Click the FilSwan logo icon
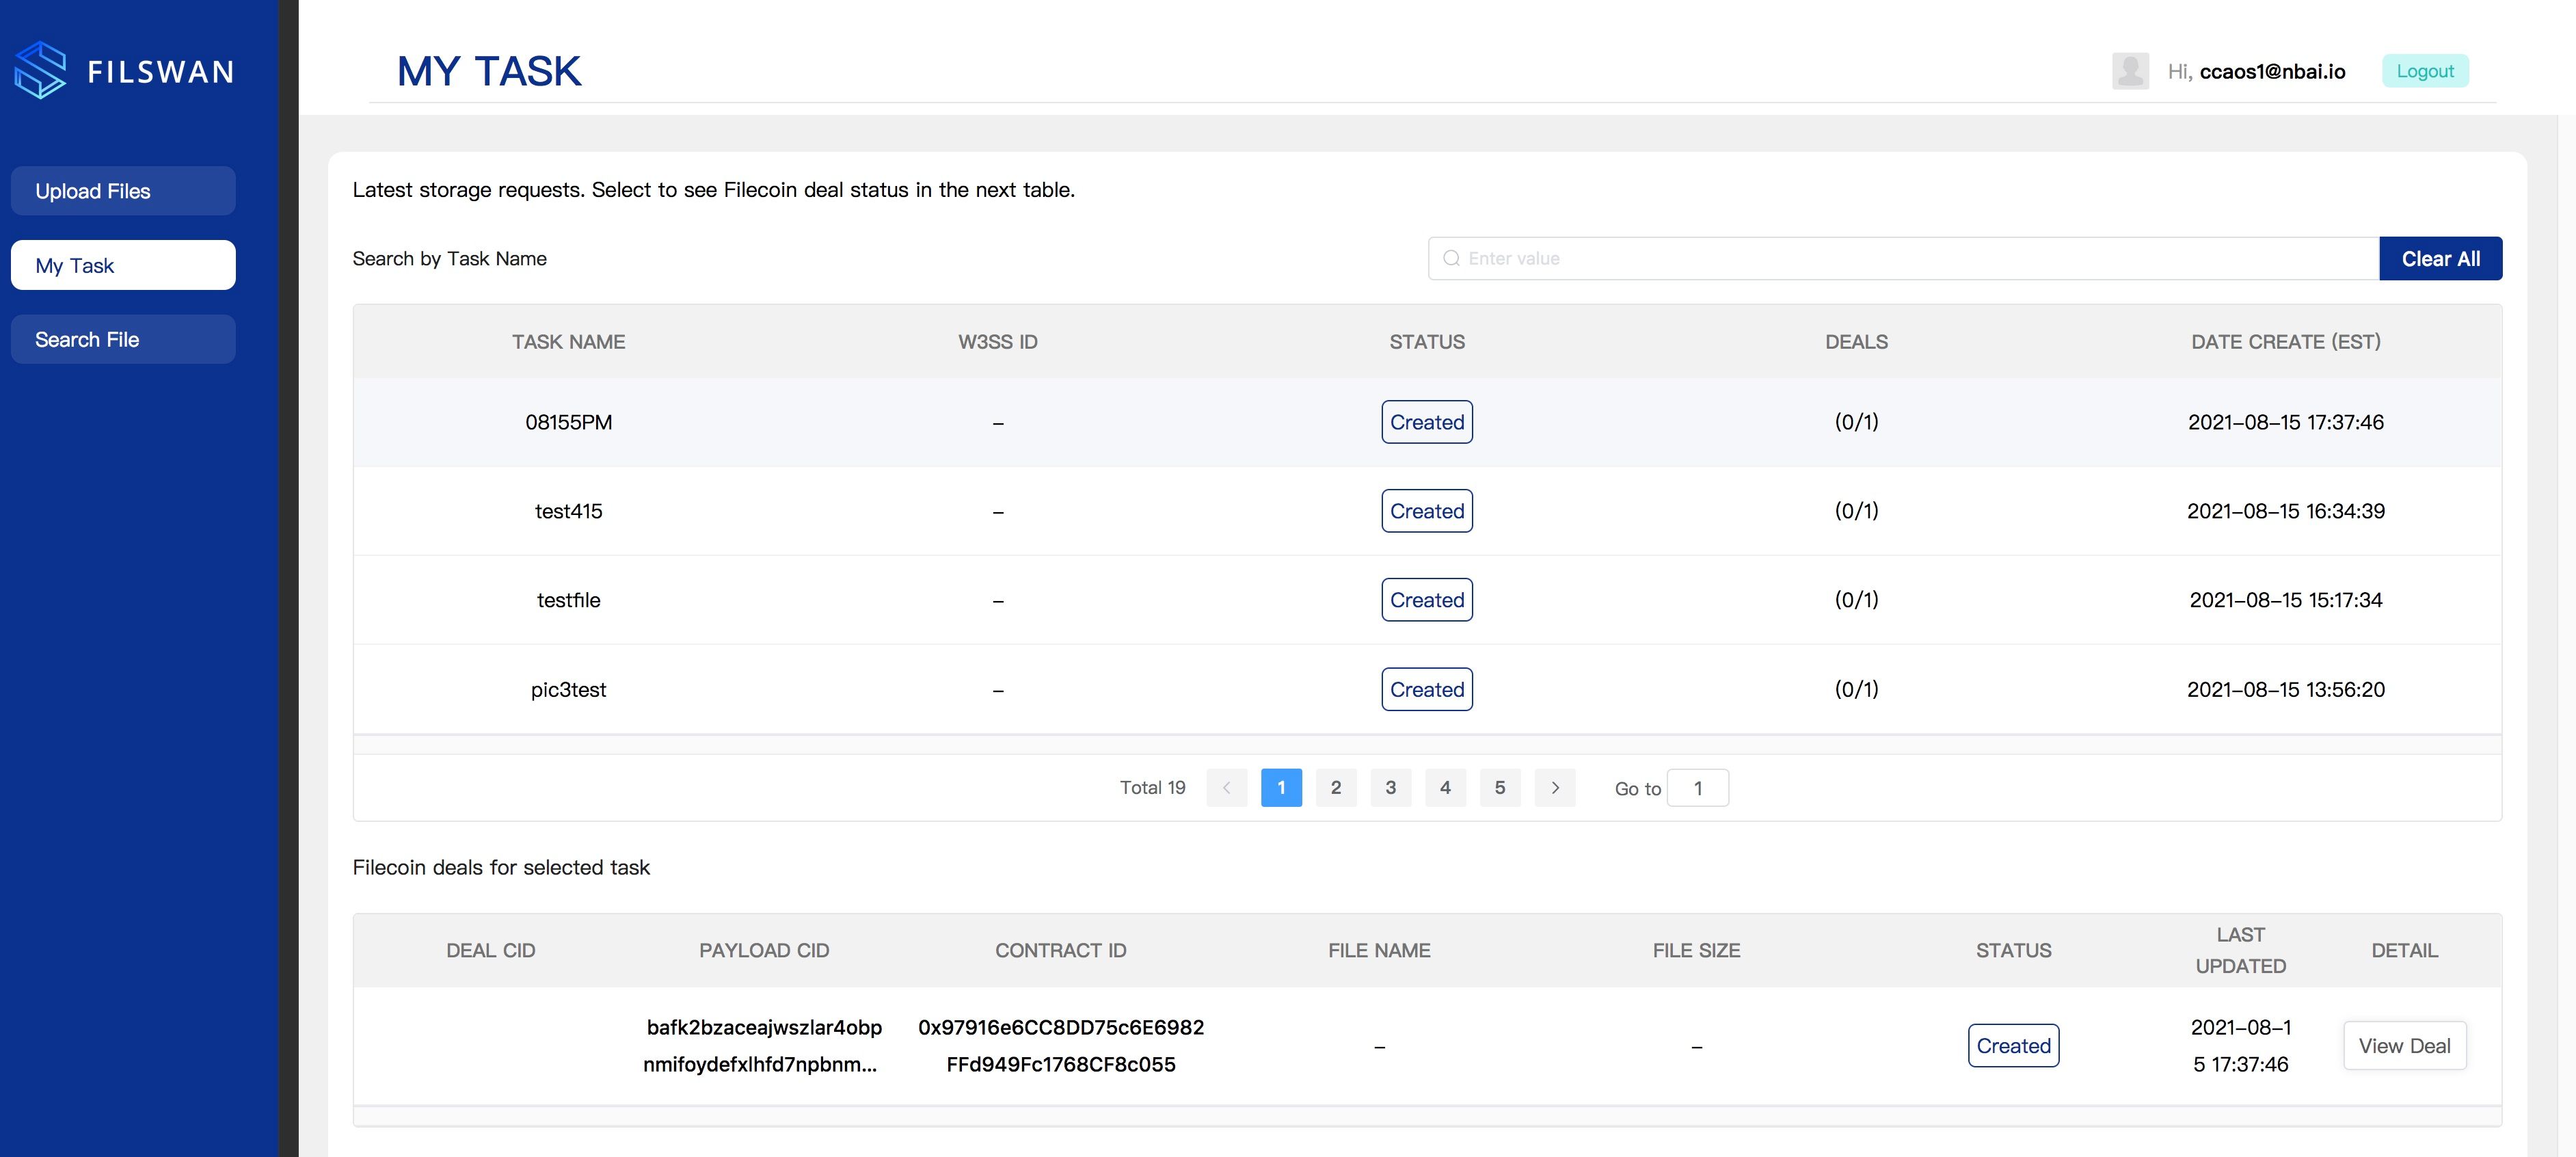 pos(40,70)
